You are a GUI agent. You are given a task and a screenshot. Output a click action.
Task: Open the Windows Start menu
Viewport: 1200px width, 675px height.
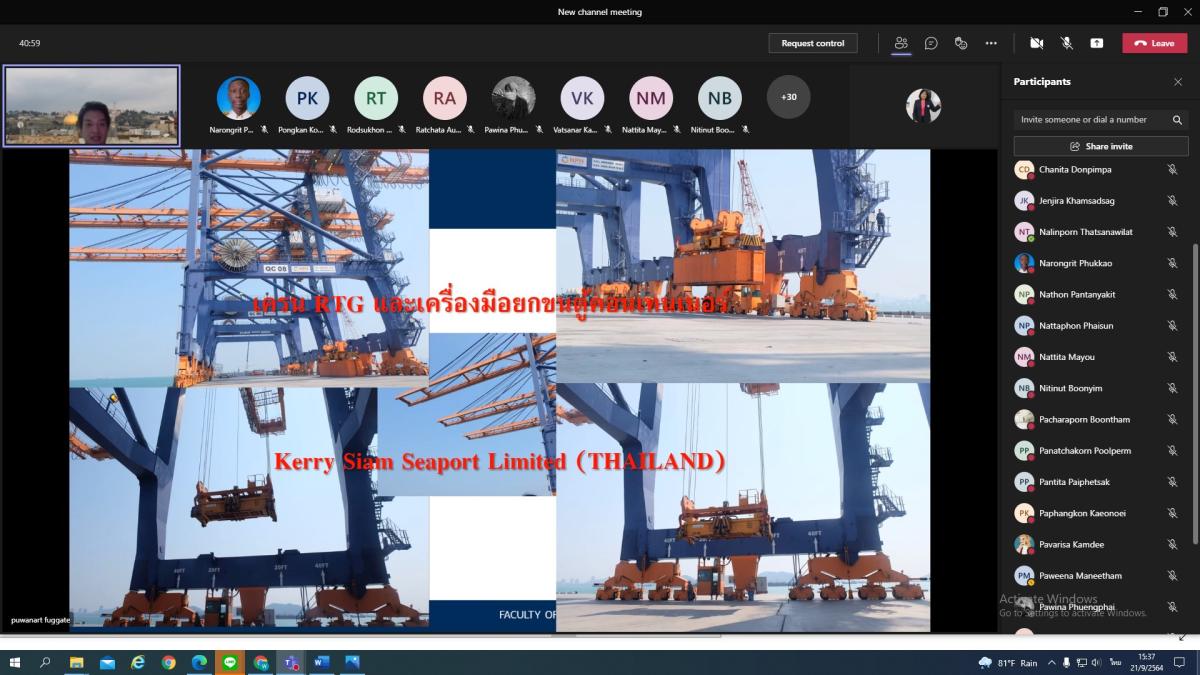pyautogui.click(x=15, y=662)
